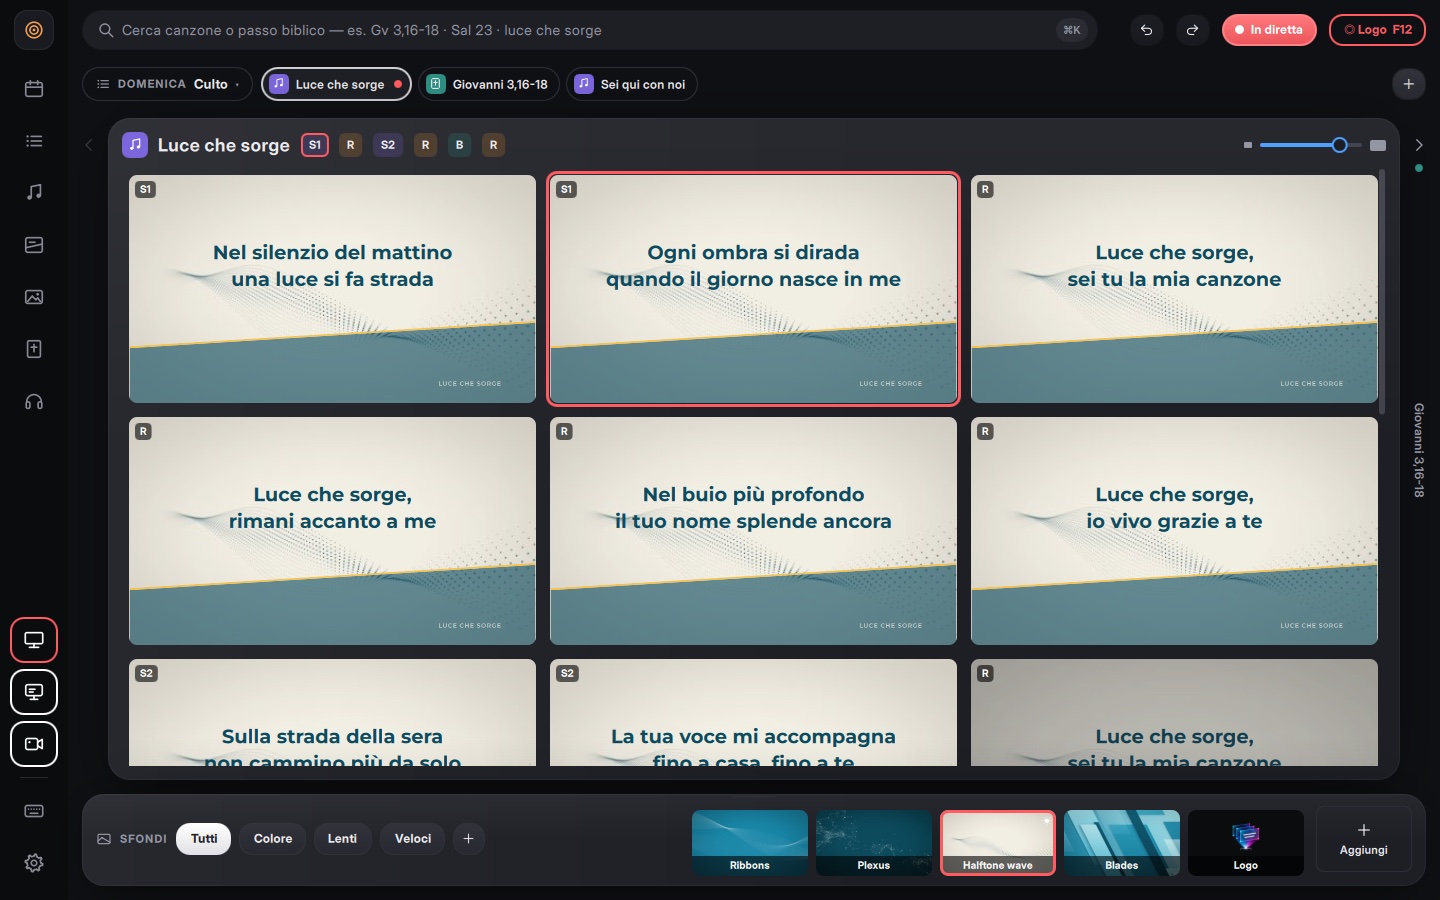The width and height of the screenshot is (1440, 900).
Task: Switch to the Sei qui con noi tab
Action: tap(632, 84)
